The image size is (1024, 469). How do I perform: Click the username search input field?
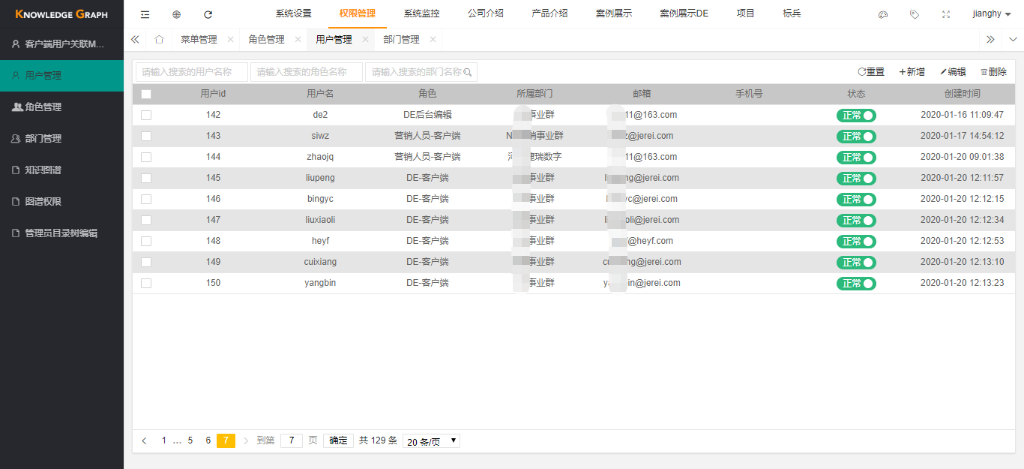[191, 72]
